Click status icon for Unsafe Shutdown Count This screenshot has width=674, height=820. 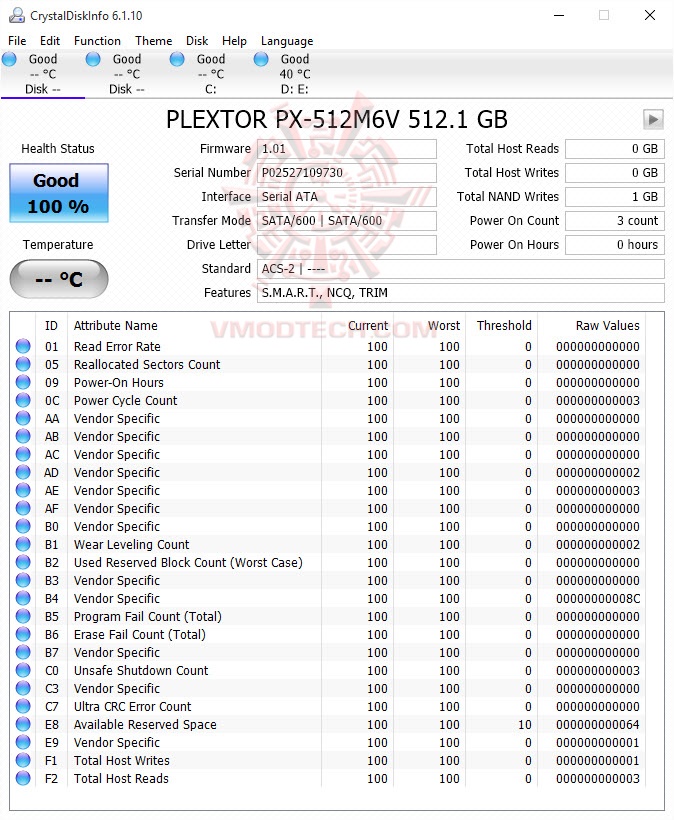point(23,670)
